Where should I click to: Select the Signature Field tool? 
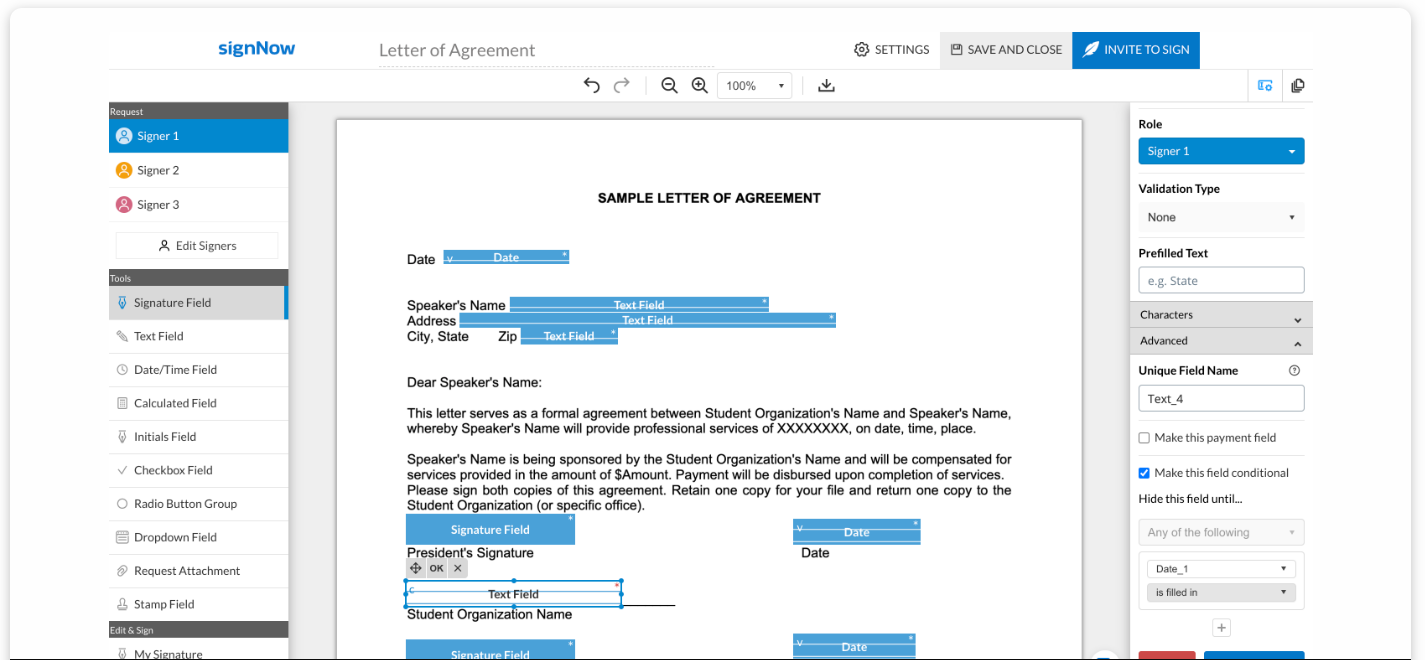pos(198,303)
